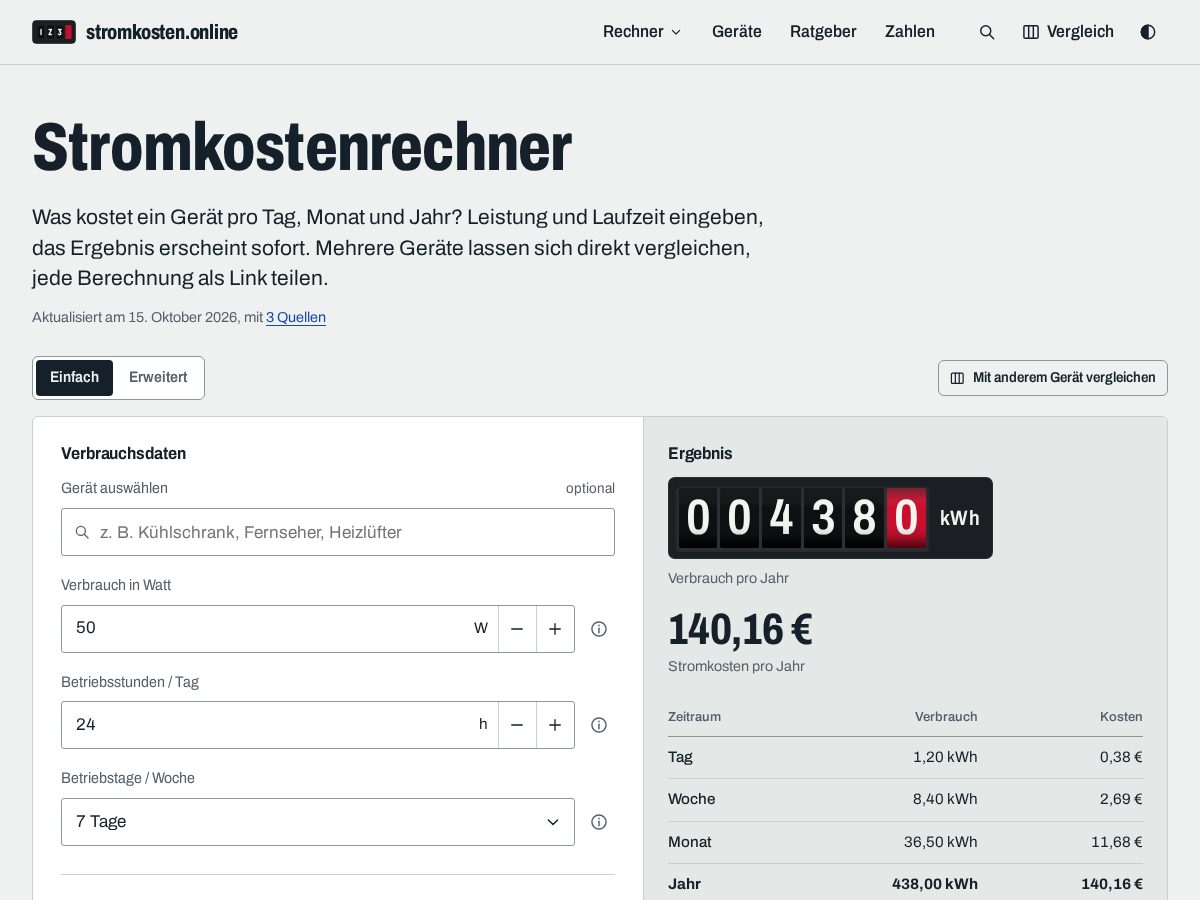Image resolution: width=1200 pixels, height=900 pixels.
Task: Open the site search magnifier icon
Action: point(987,32)
